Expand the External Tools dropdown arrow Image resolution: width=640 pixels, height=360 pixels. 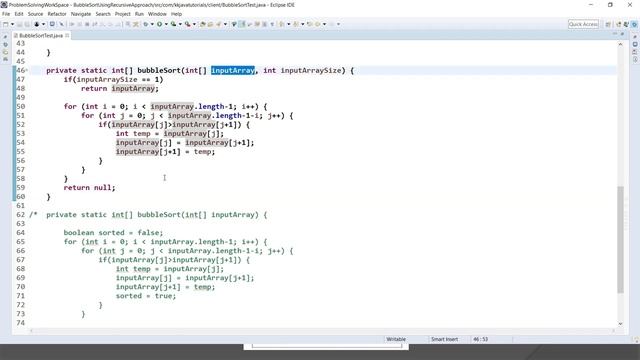point(194,24)
